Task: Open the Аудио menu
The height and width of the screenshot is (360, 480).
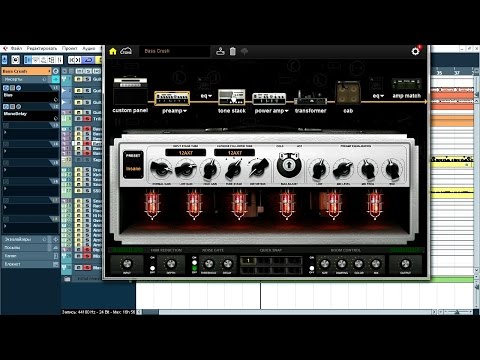Action: click(89, 48)
